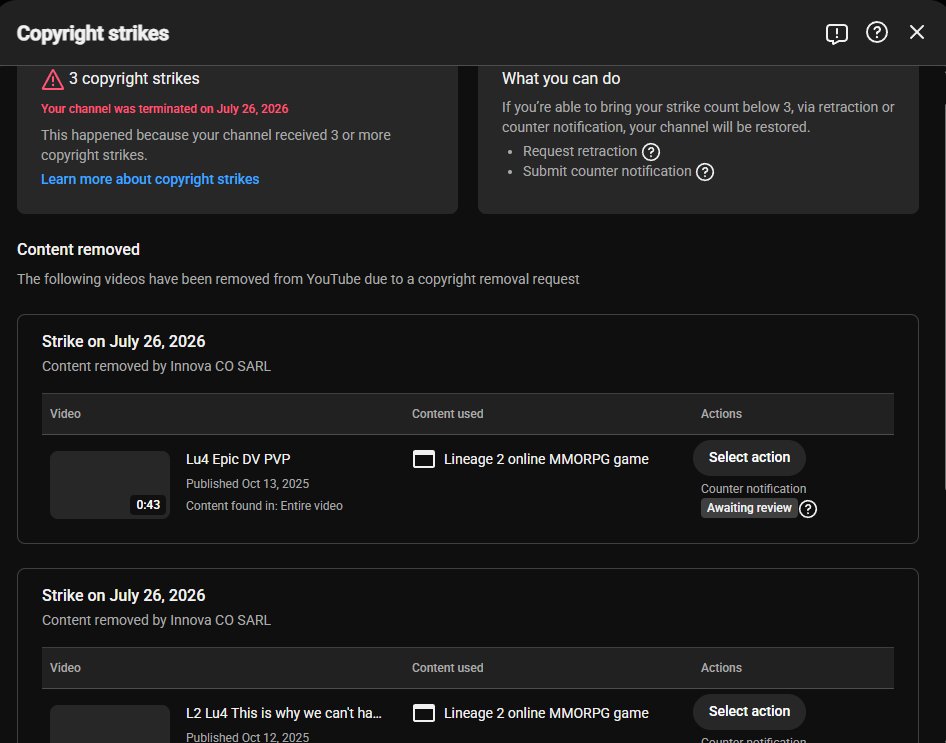The height and width of the screenshot is (743, 946).
Task: Click the Lu4 Epic DV PVP video title
Action: tap(238, 459)
